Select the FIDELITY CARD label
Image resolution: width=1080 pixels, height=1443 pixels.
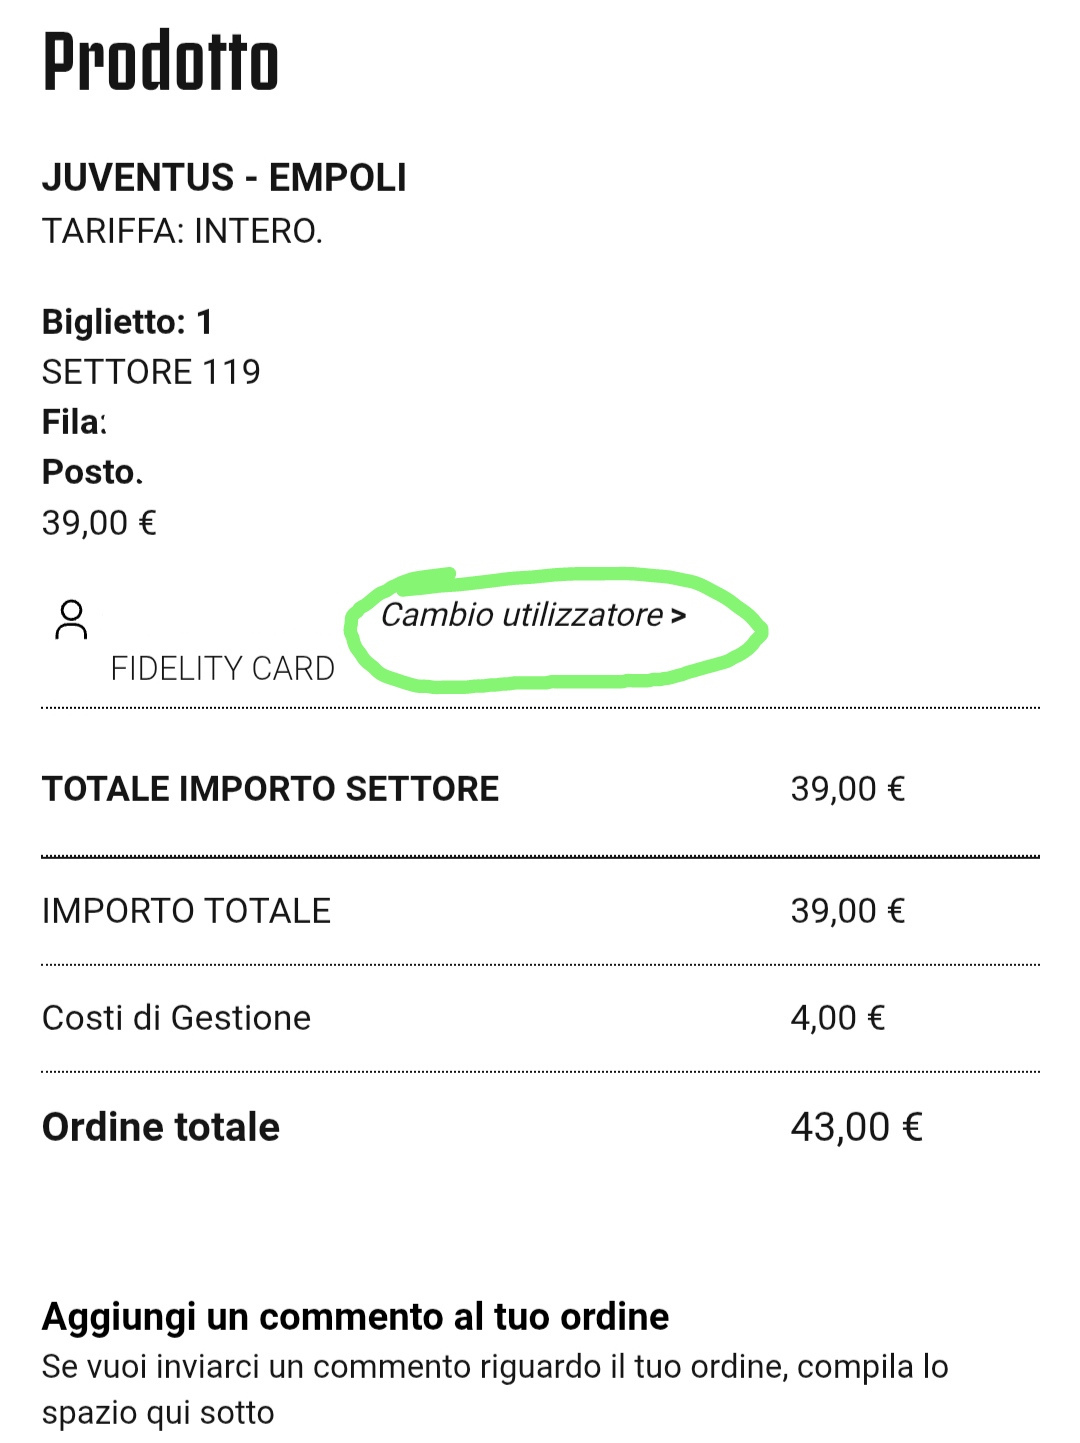coord(222,668)
